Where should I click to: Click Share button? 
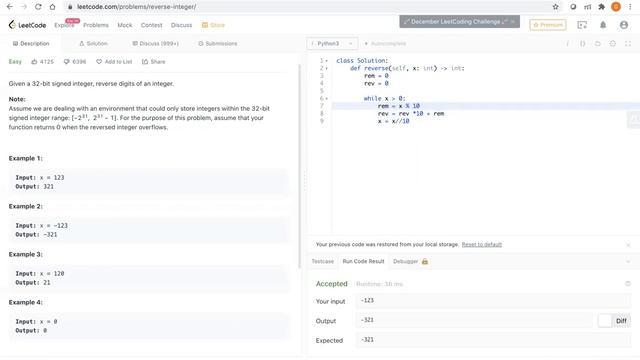(153, 62)
